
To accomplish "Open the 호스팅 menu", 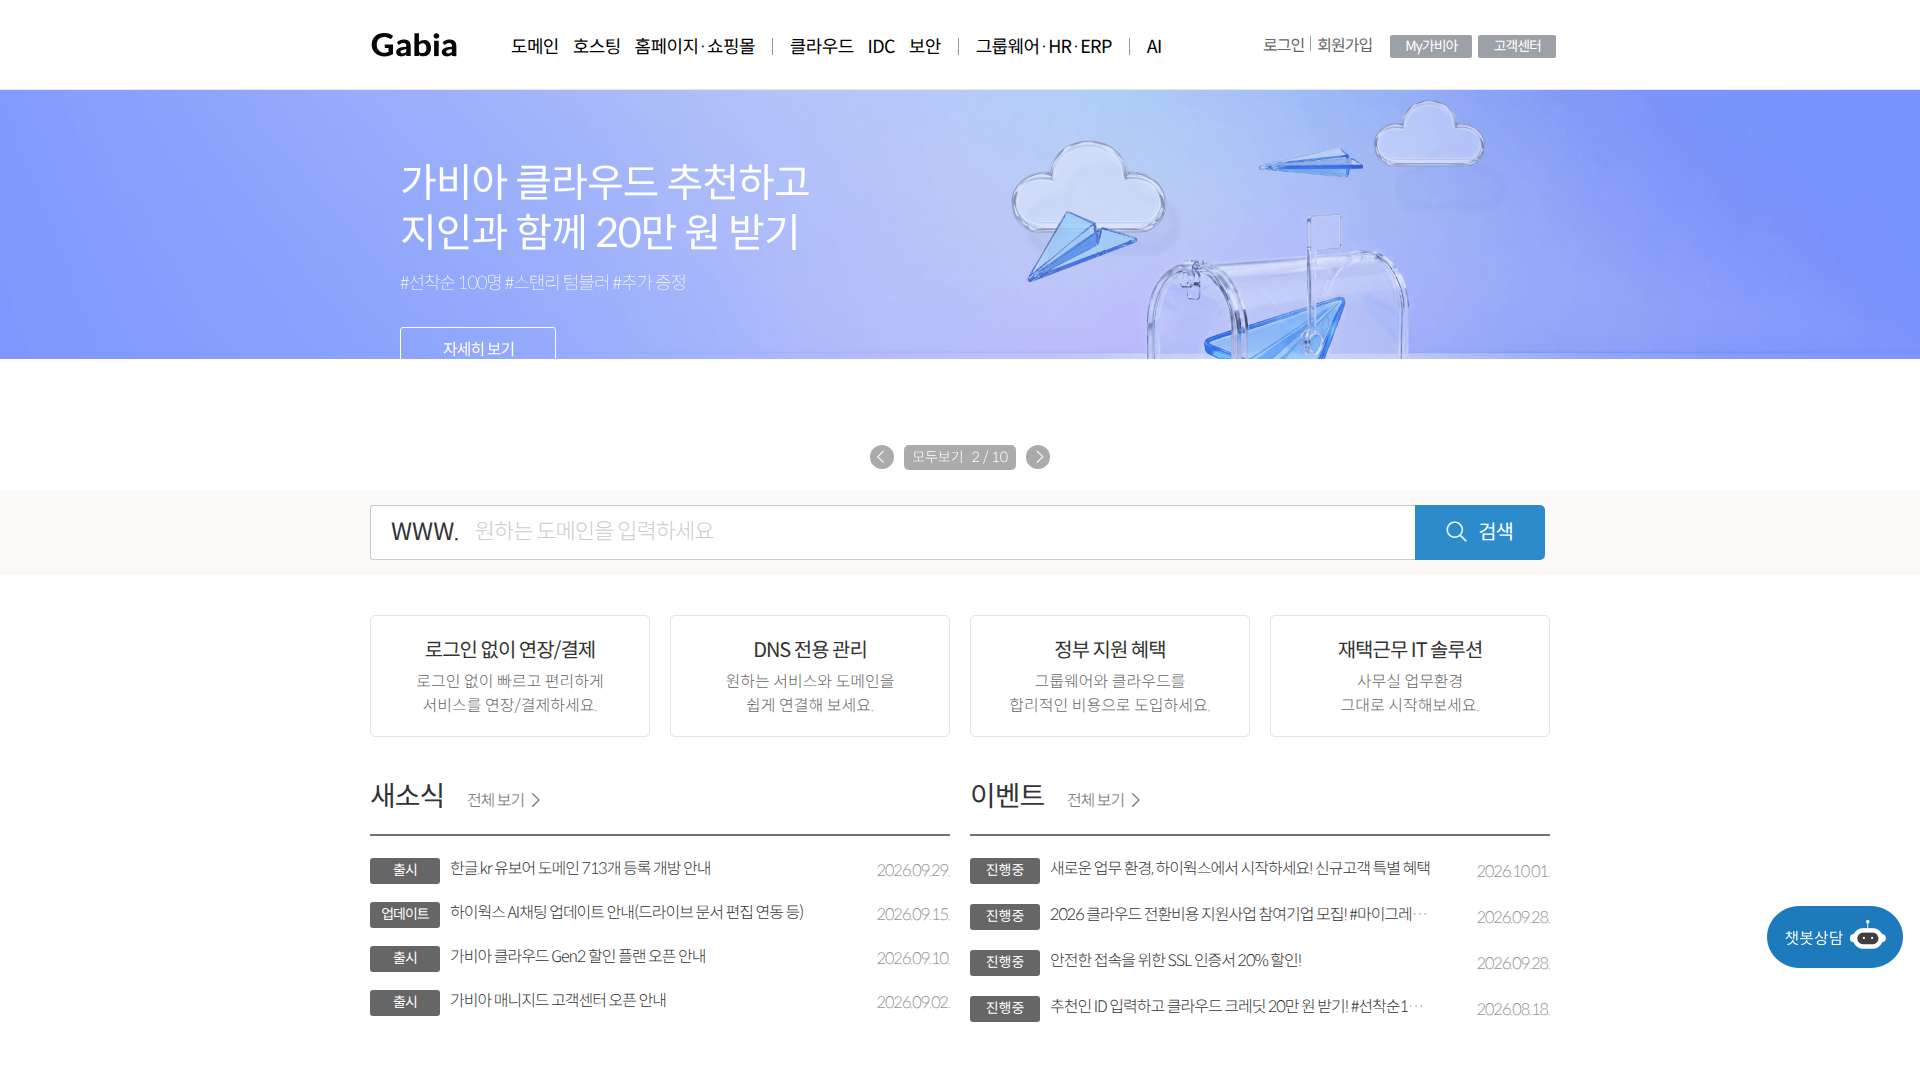I will point(596,46).
